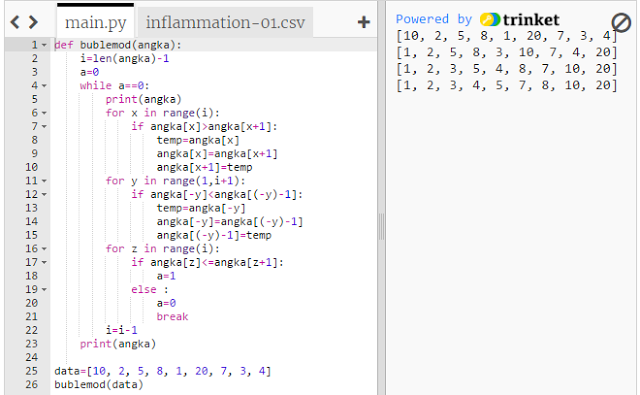Click 'angka[x]=angka[x+1]' on line 9
640x395 pixels.
pyautogui.click(x=217, y=153)
